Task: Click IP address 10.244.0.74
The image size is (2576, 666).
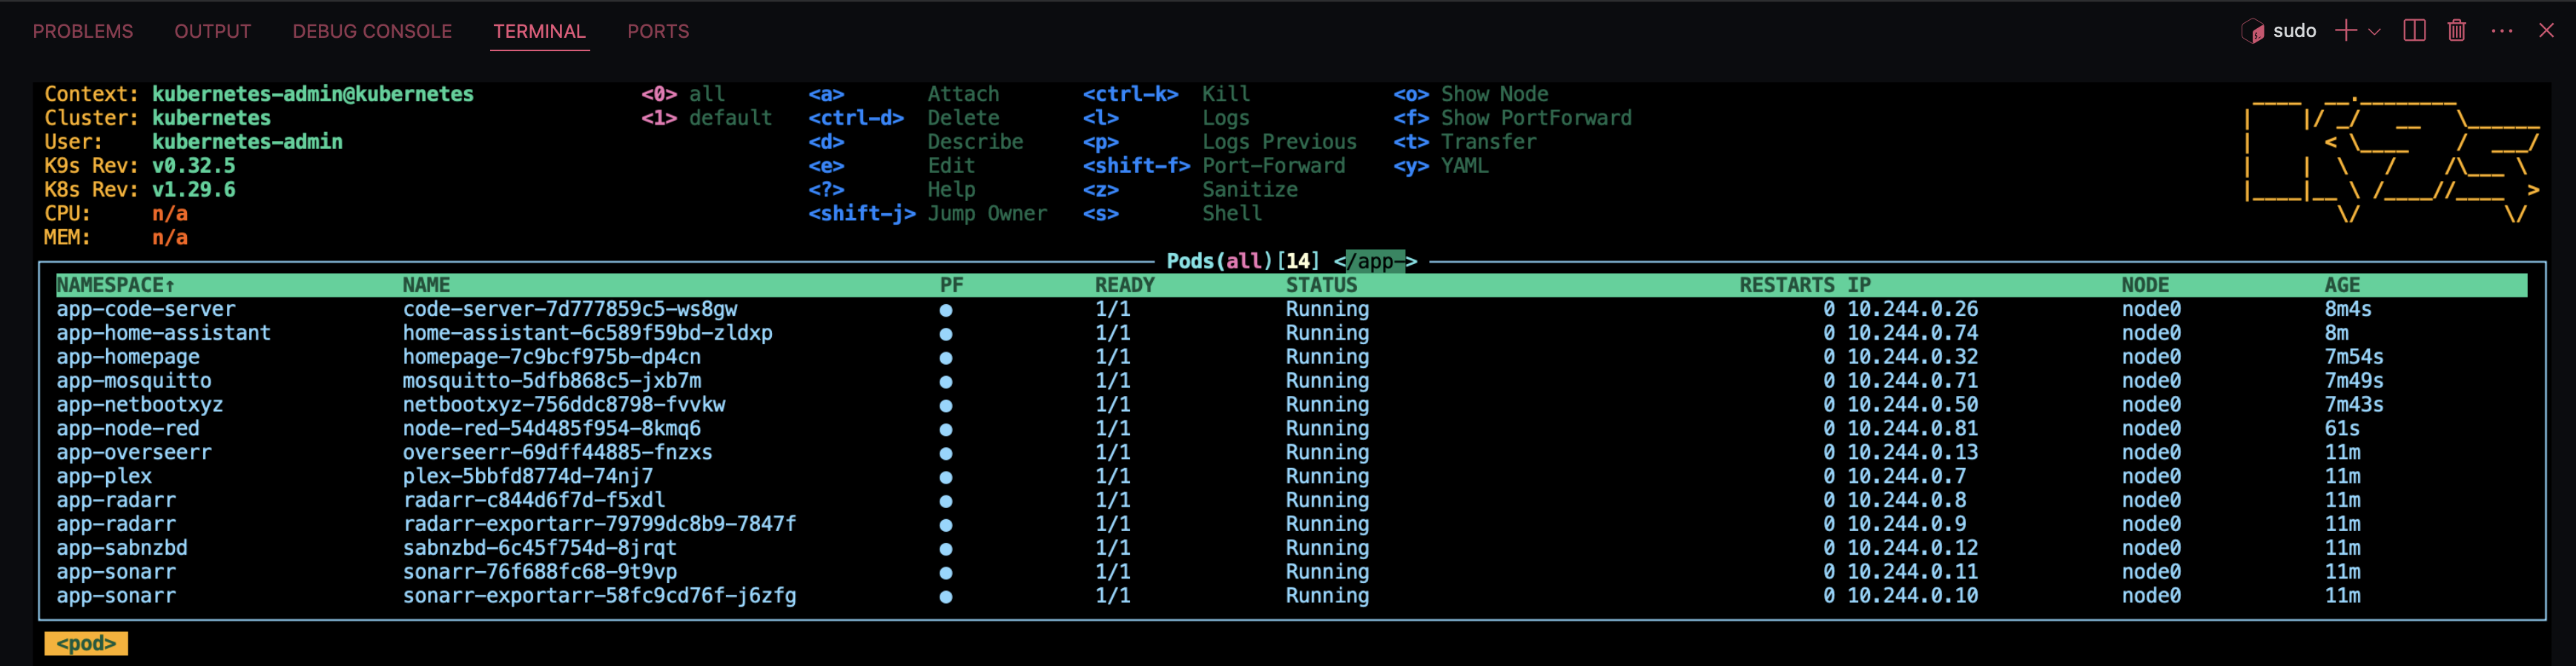Action: (x=1912, y=333)
